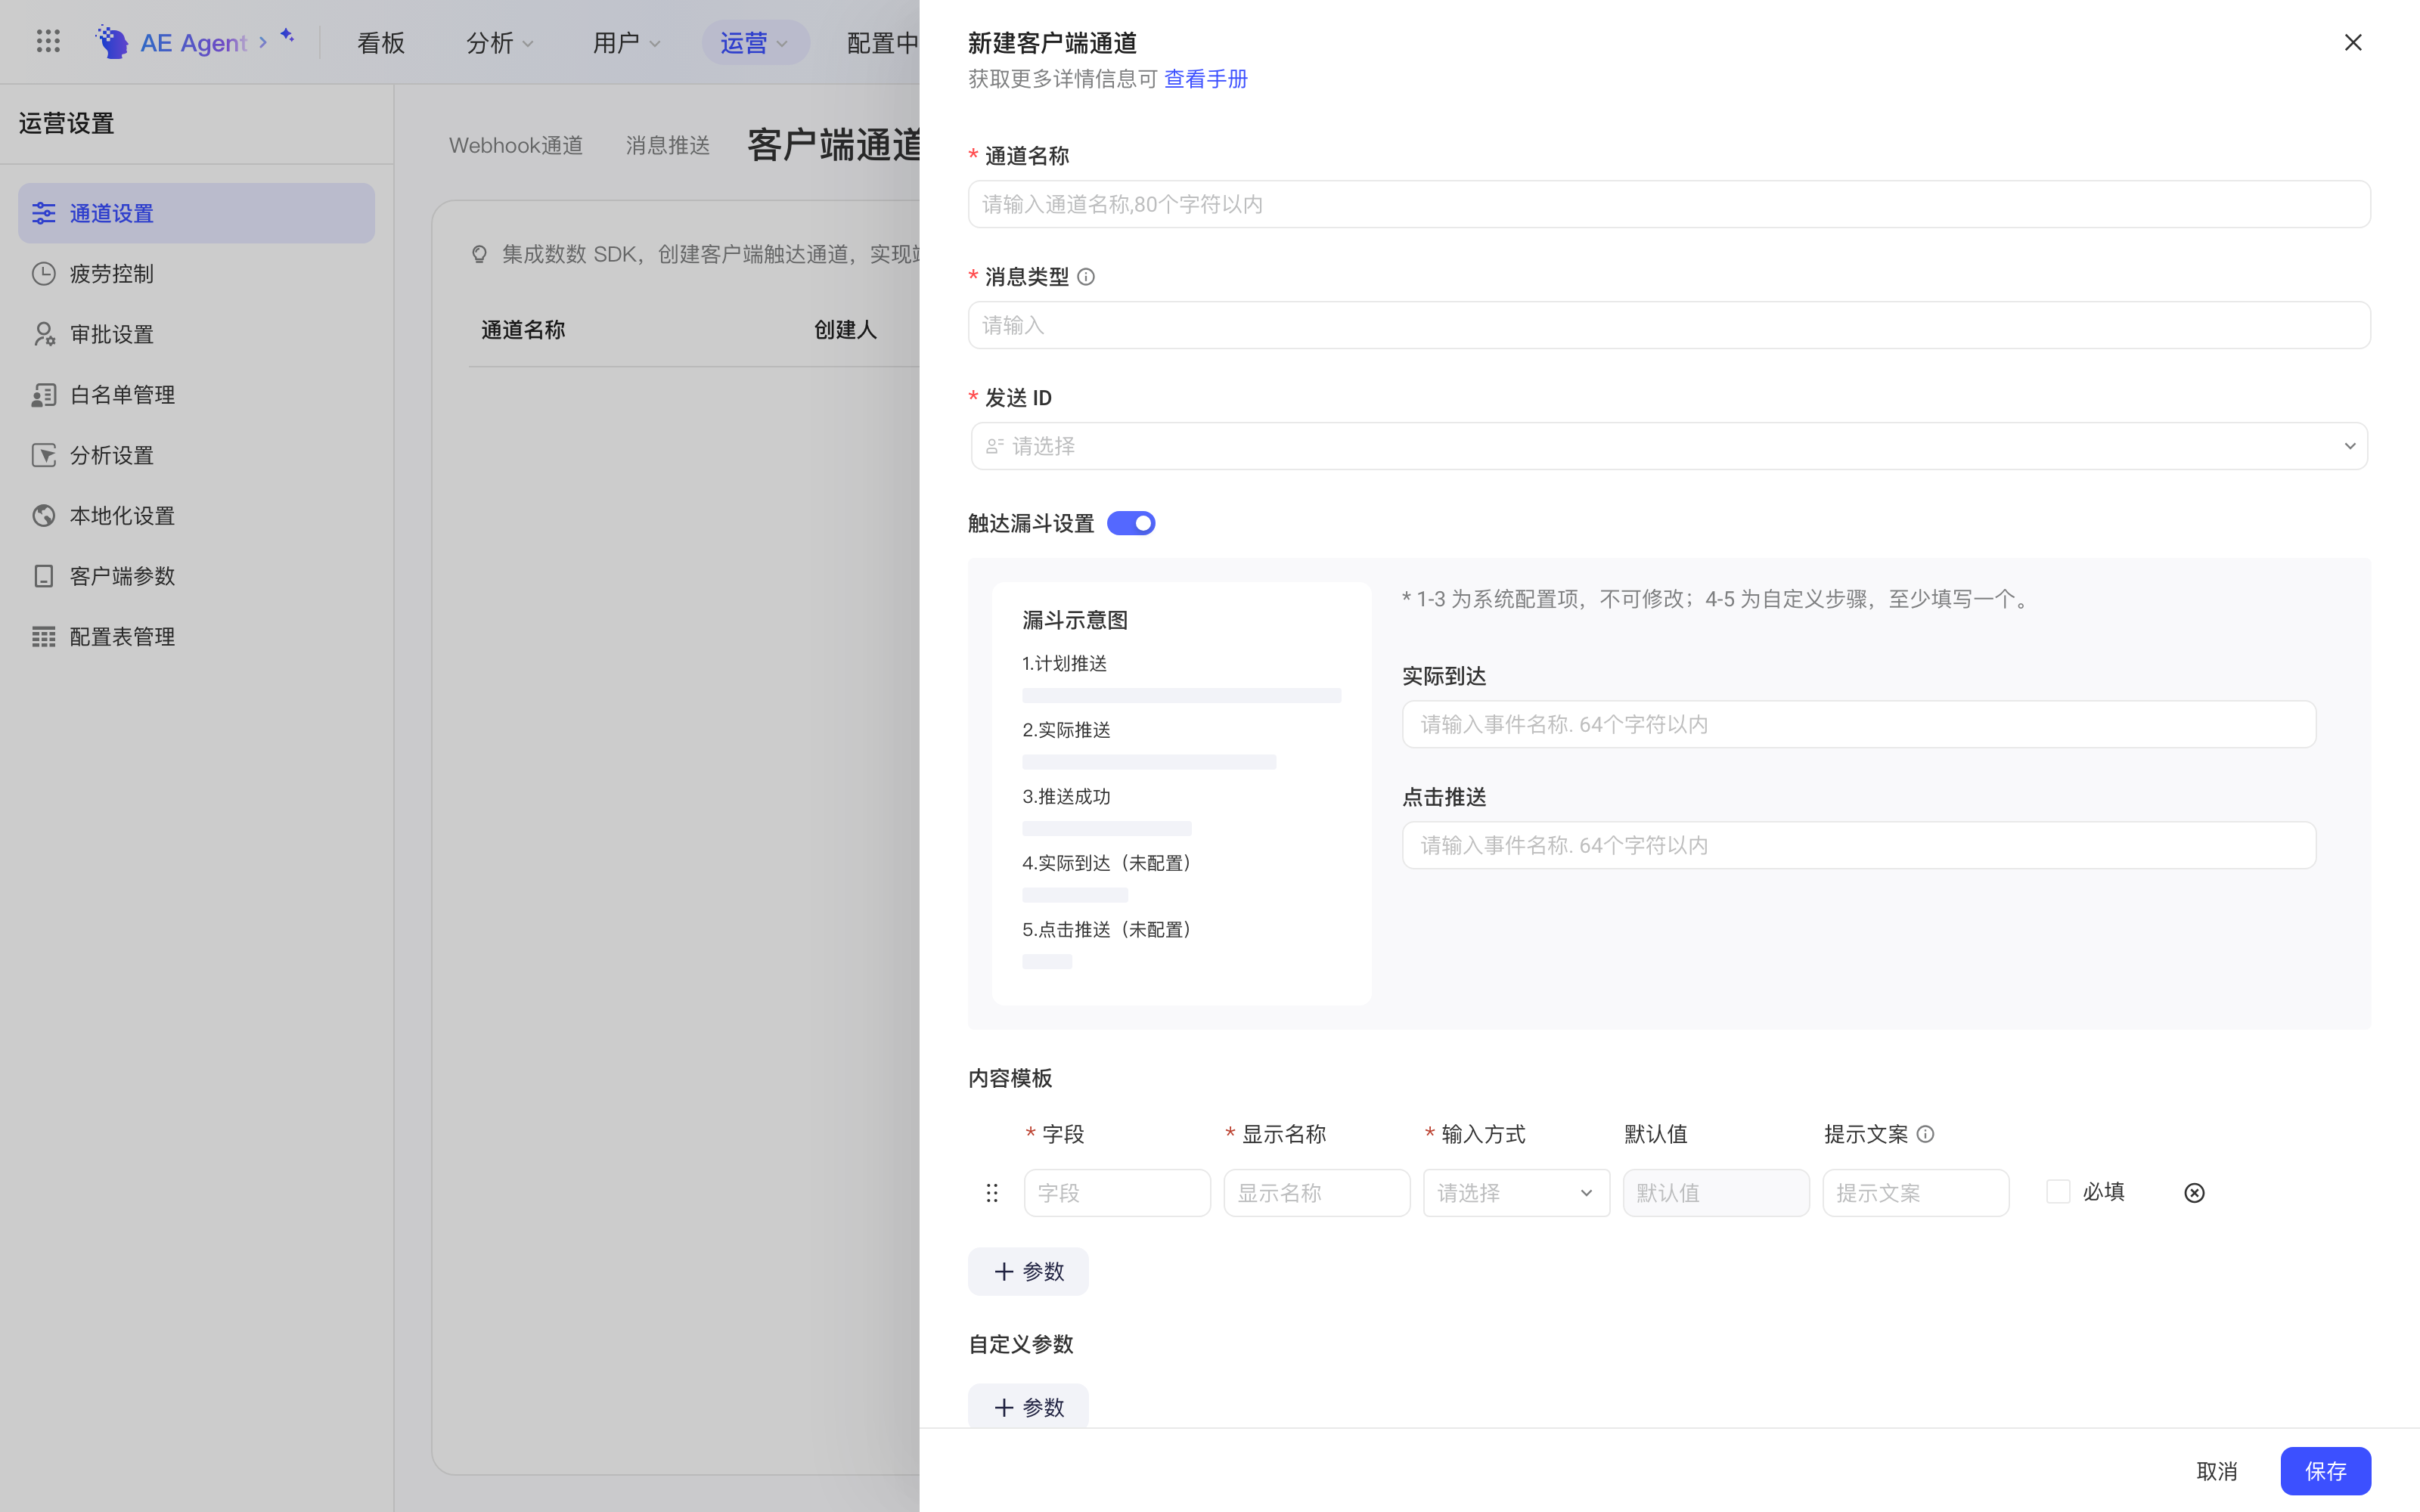Focus the 提示文案 input in template row
Image resolution: width=2420 pixels, height=1512 pixels.
1916,1193
